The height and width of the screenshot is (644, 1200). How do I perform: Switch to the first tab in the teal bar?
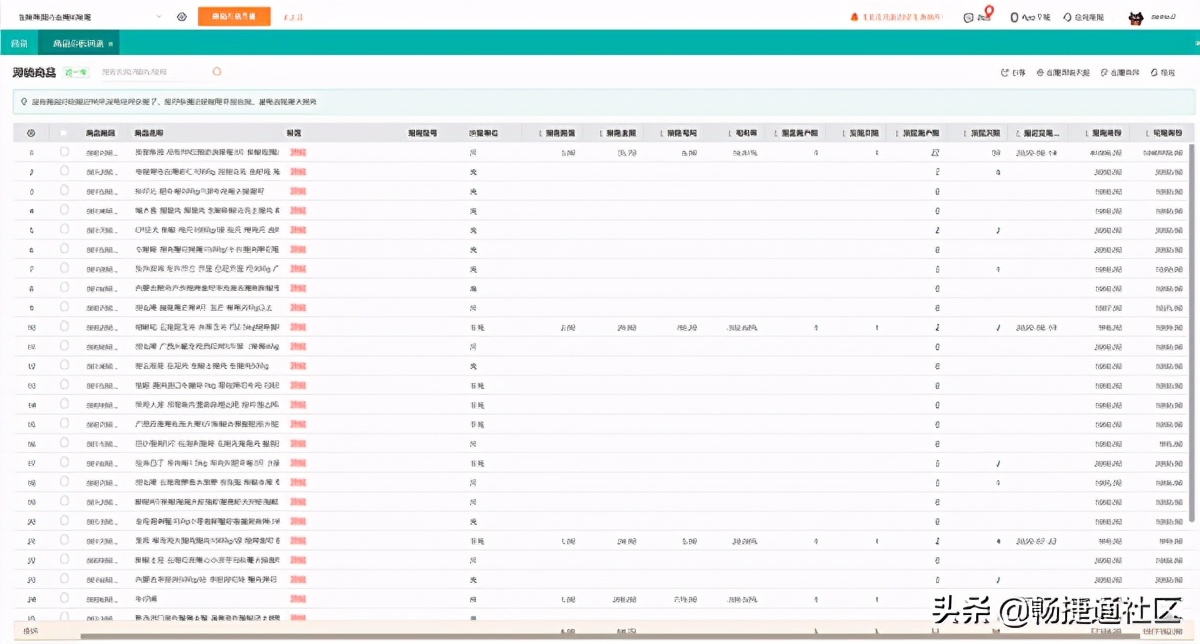click(x=18, y=43)
